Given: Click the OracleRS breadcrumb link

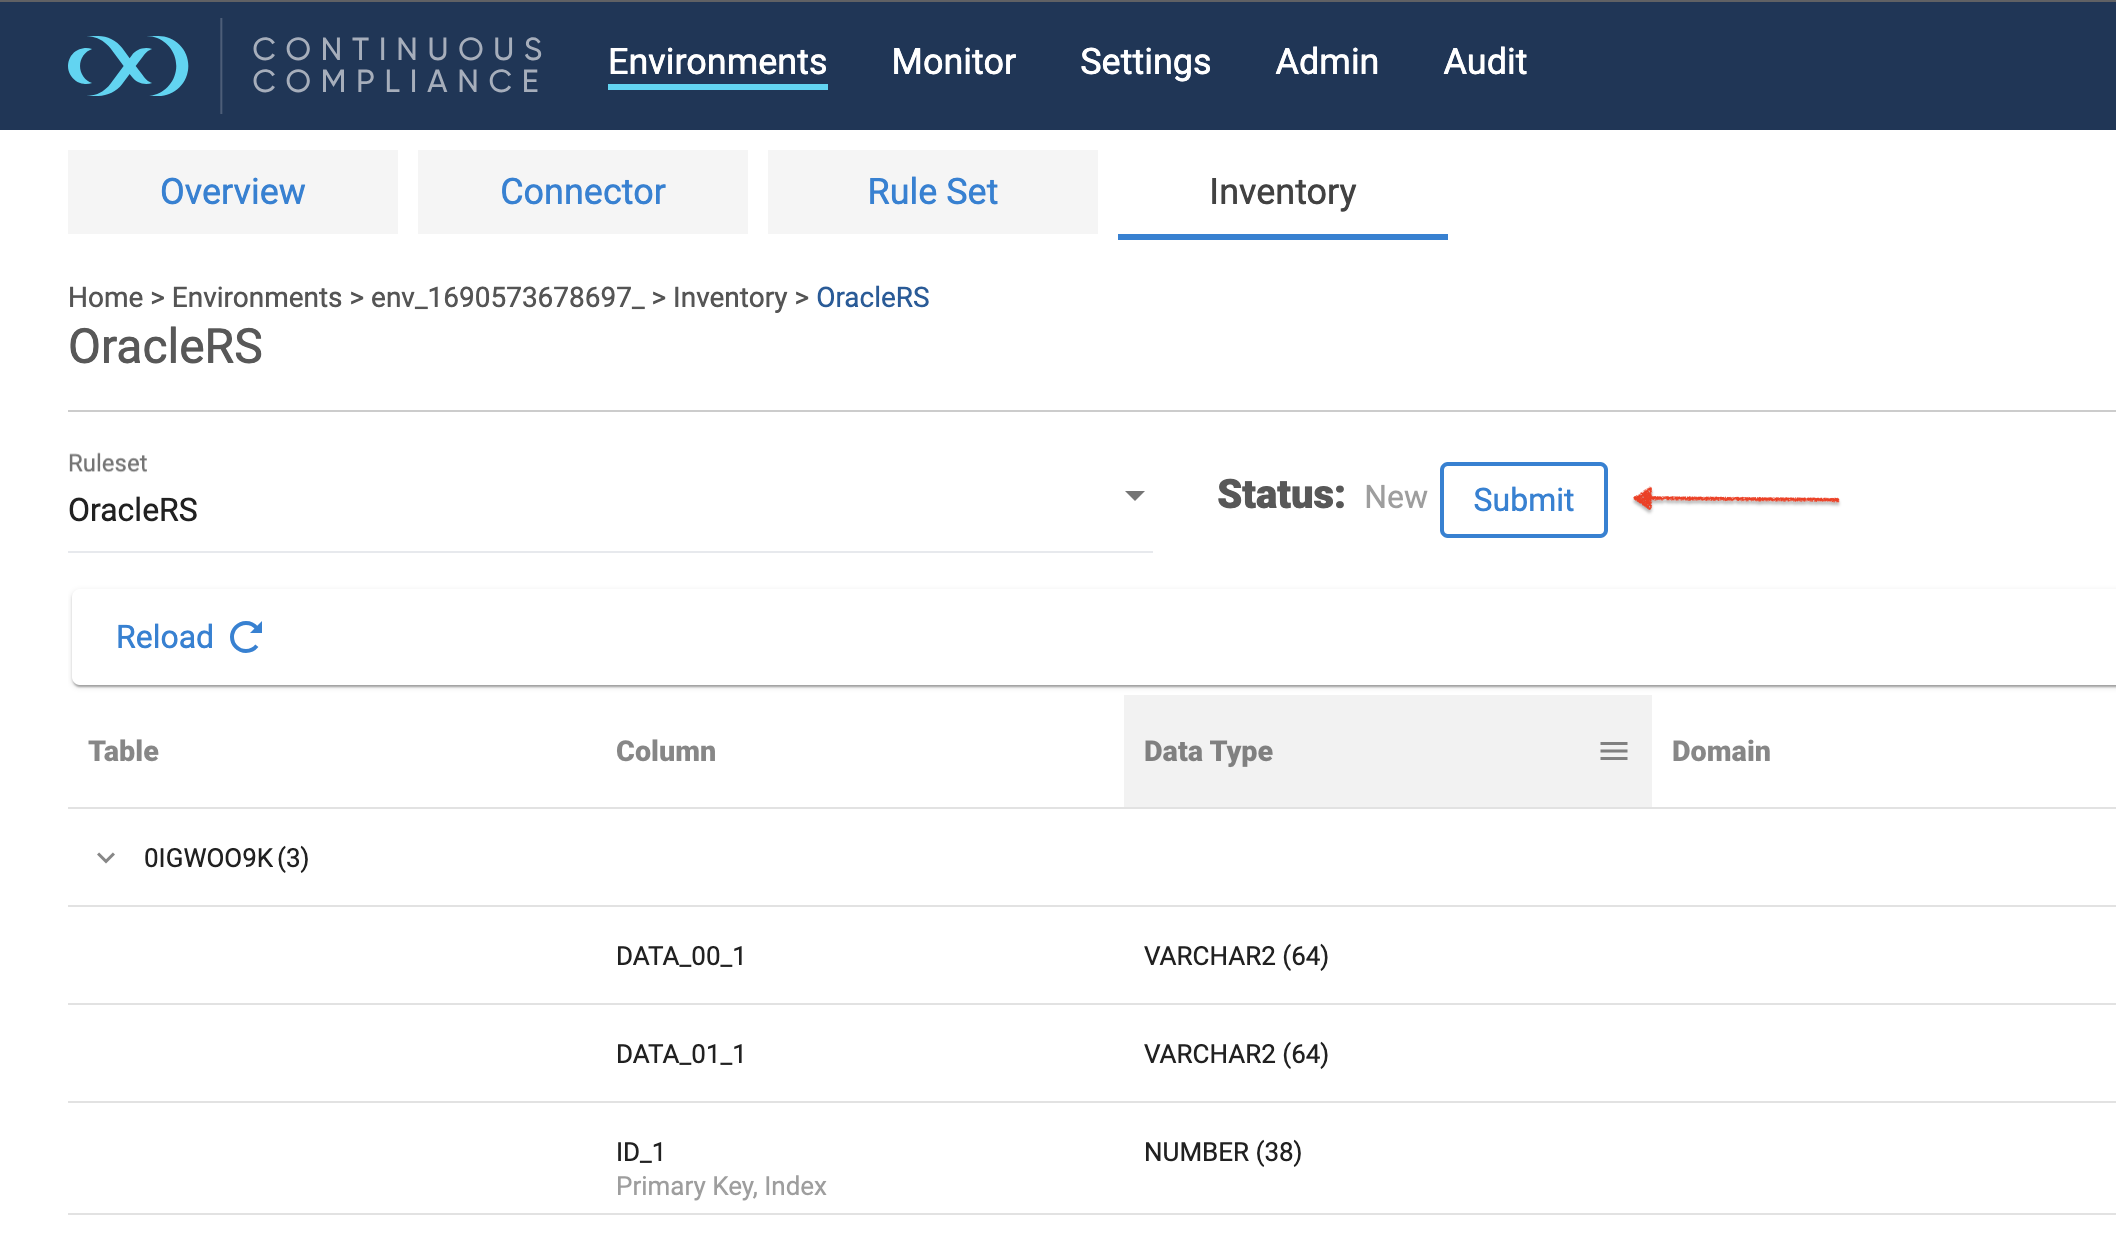Looking at the screenshot, I should (872, 298).
